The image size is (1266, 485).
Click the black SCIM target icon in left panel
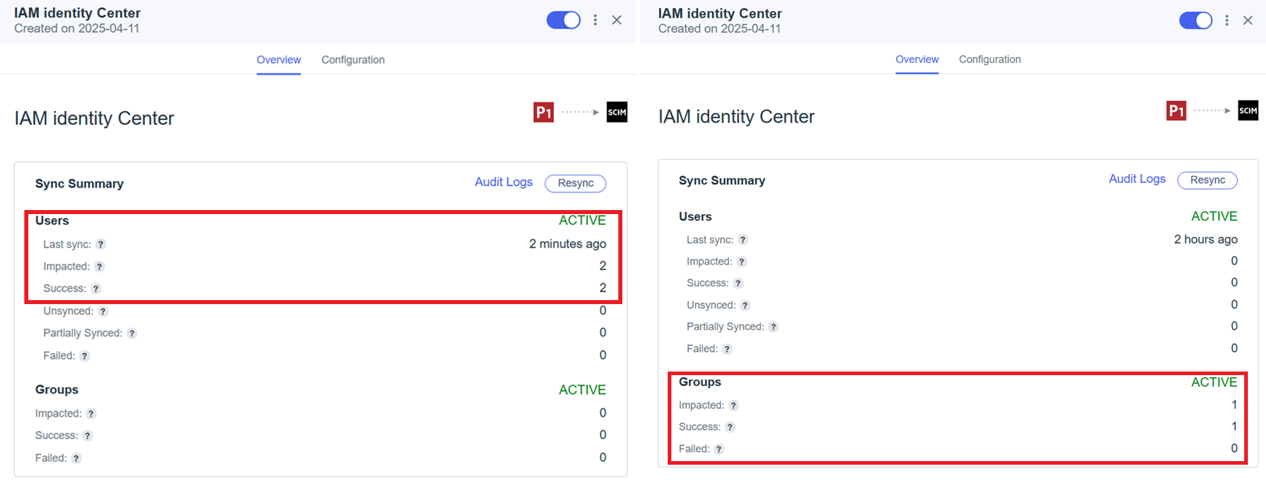pyautogui.click(x=617, y=112)
